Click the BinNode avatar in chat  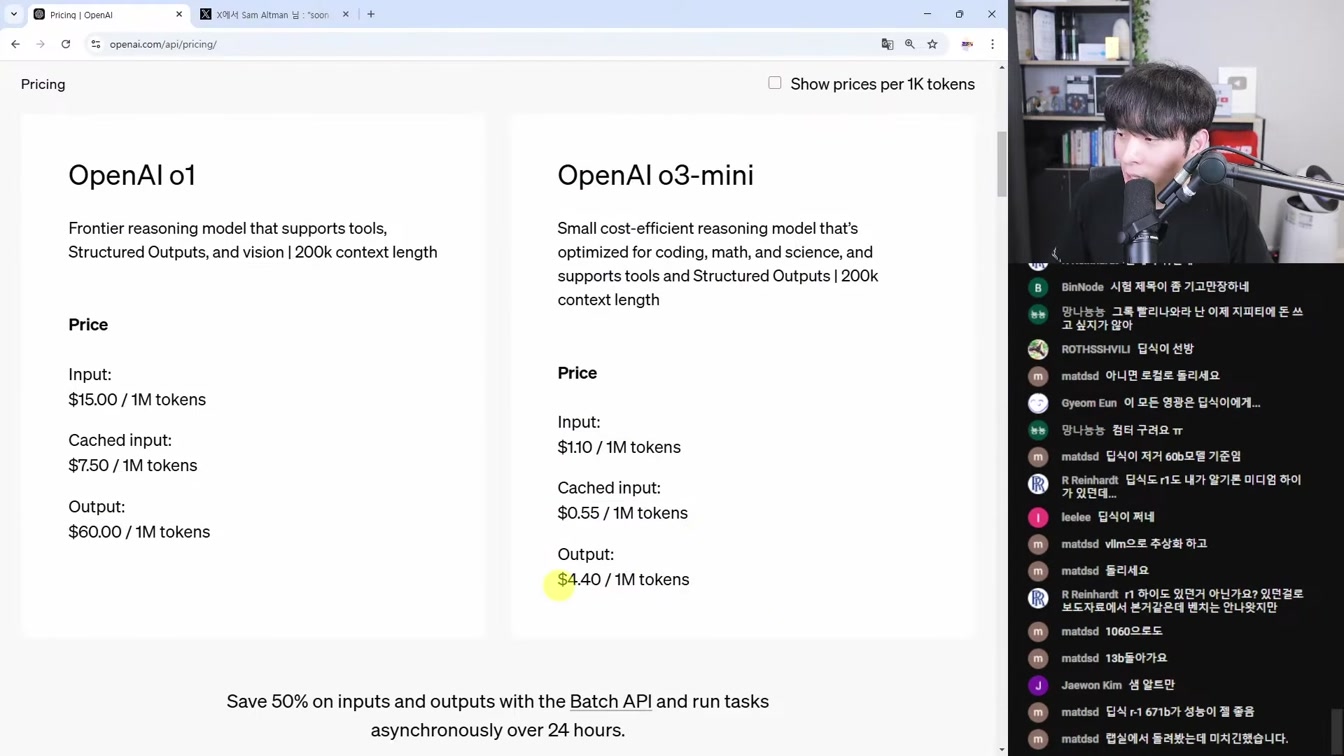coord(1038,287)
